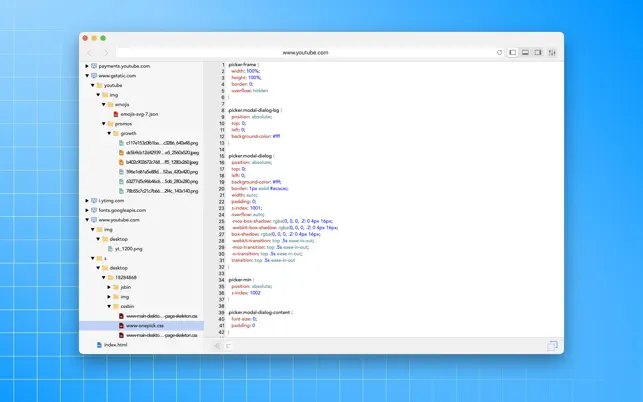Open the sliders settings icon in toolbar
Viewport: 643px width, 402px height.
point(552,53)
